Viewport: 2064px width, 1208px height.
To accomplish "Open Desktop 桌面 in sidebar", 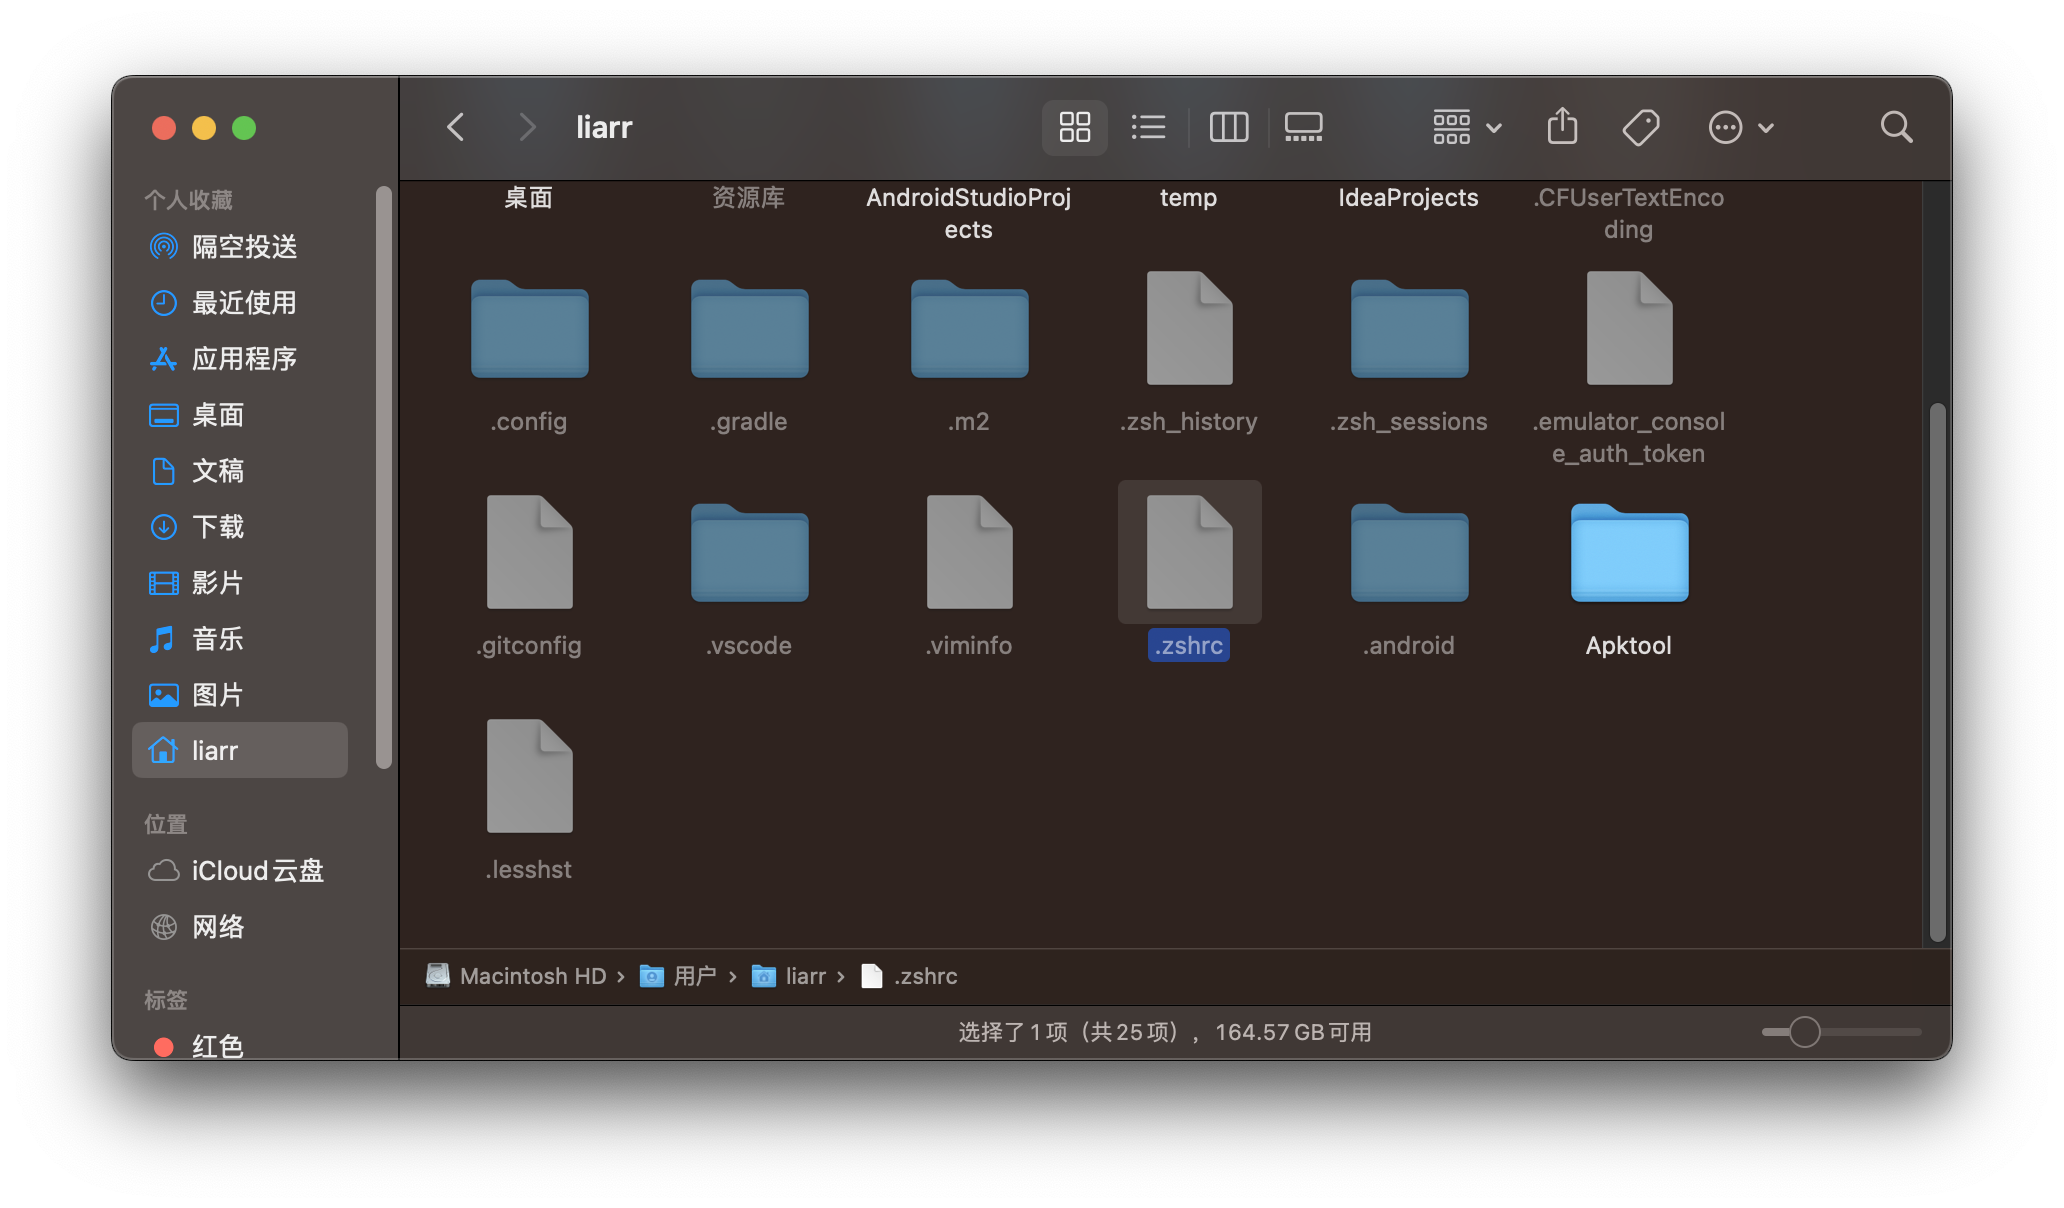I will coord(240,414).
